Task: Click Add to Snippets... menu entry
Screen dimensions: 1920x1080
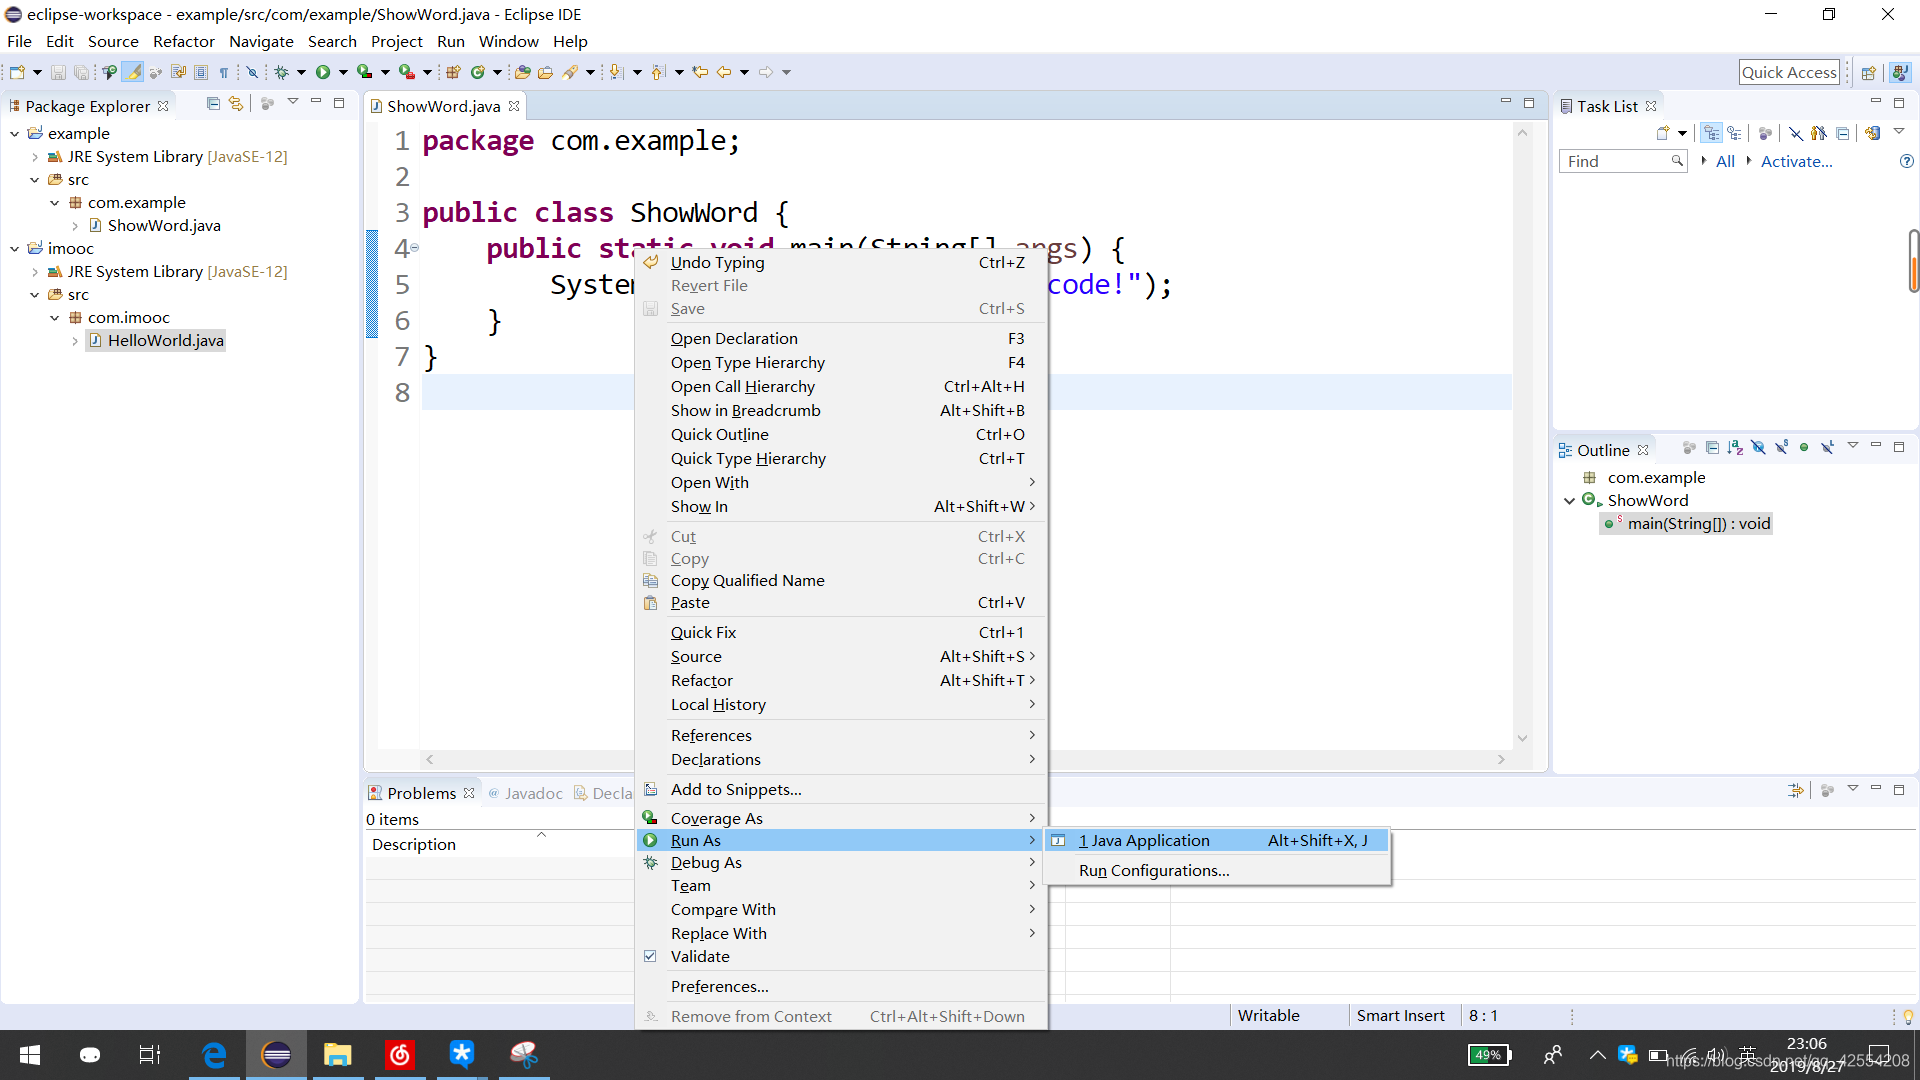Action: point(841,789)
